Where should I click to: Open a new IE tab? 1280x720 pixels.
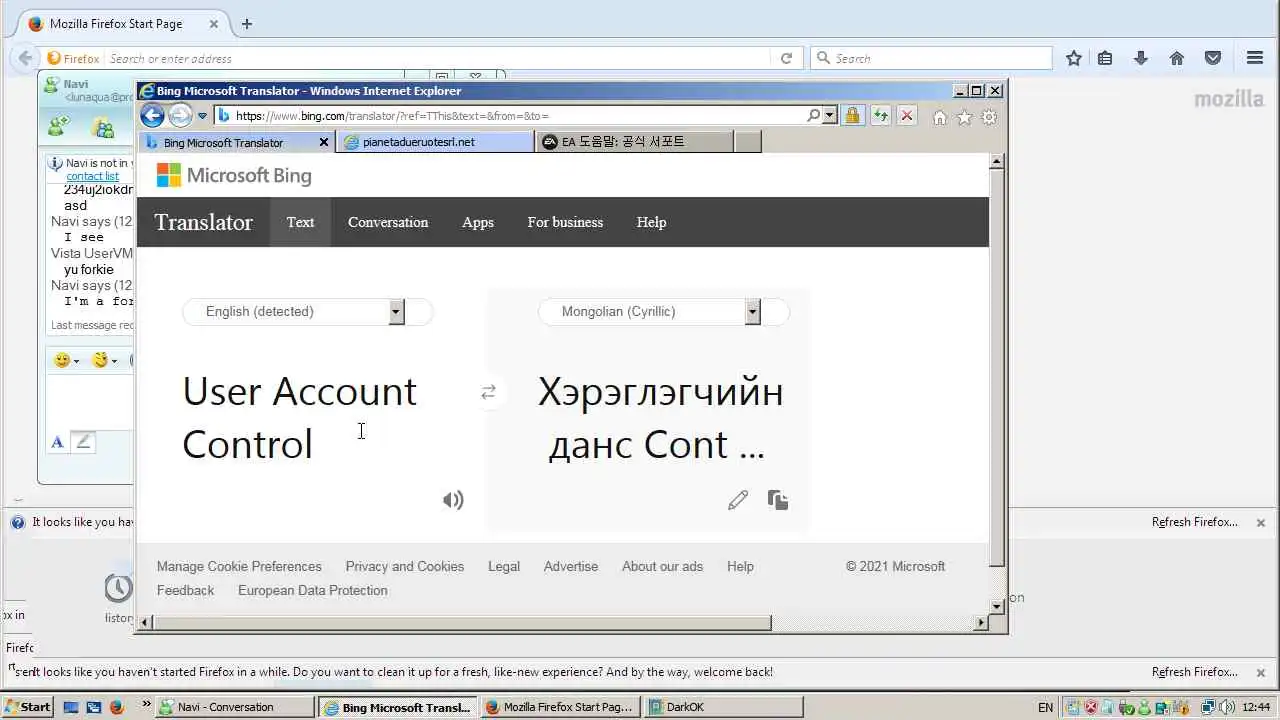(x=748, y=142)
